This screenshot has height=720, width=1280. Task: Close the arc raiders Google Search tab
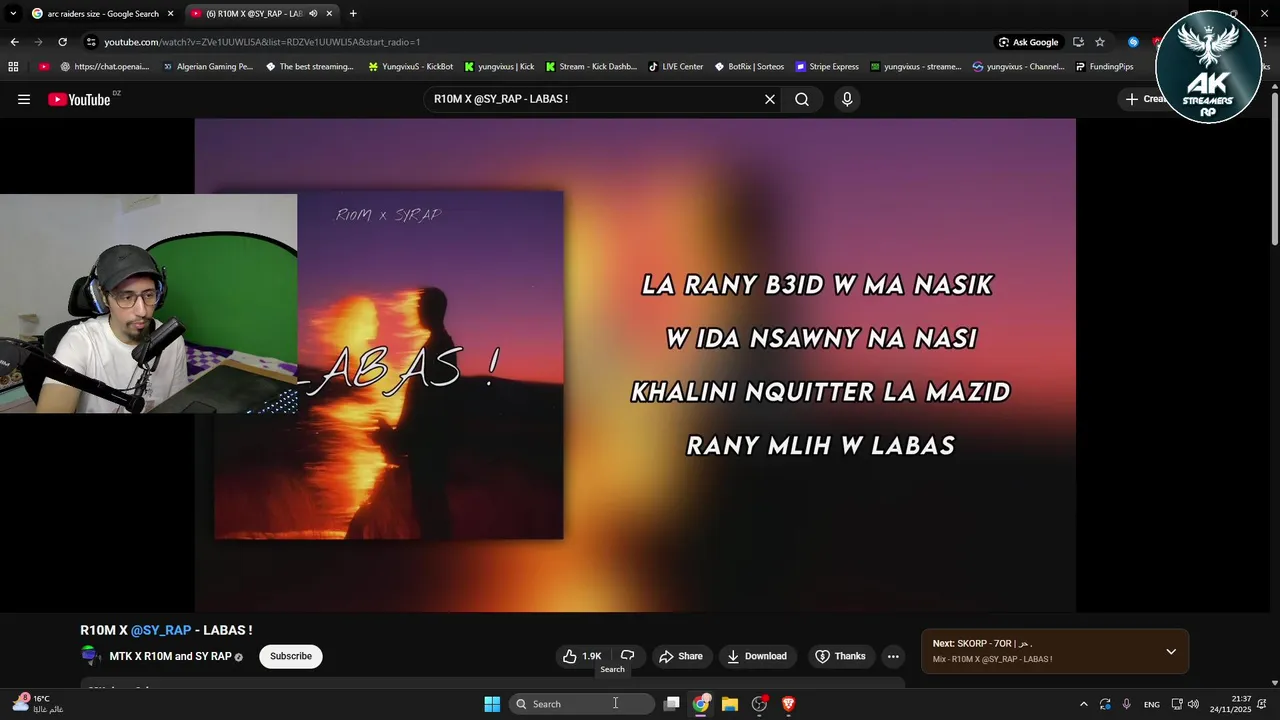[x=171, y=14]
